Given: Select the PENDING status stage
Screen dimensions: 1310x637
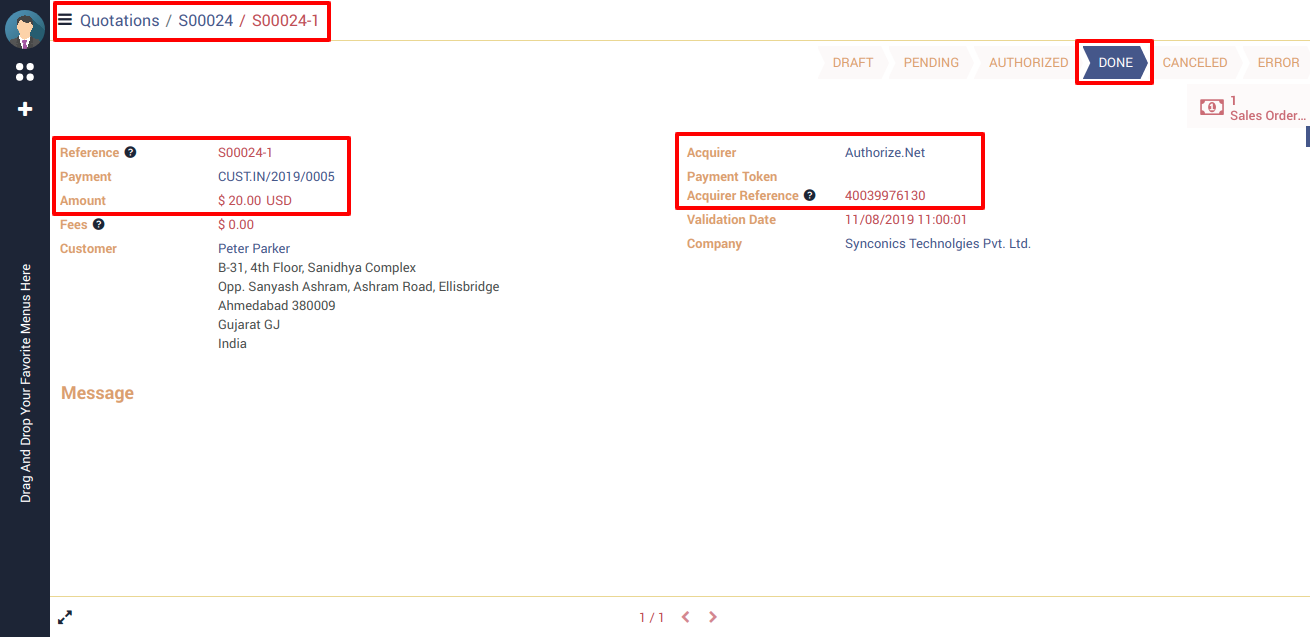Looking at the screenshot, I should pyautogui.click(x=931, y=62).
